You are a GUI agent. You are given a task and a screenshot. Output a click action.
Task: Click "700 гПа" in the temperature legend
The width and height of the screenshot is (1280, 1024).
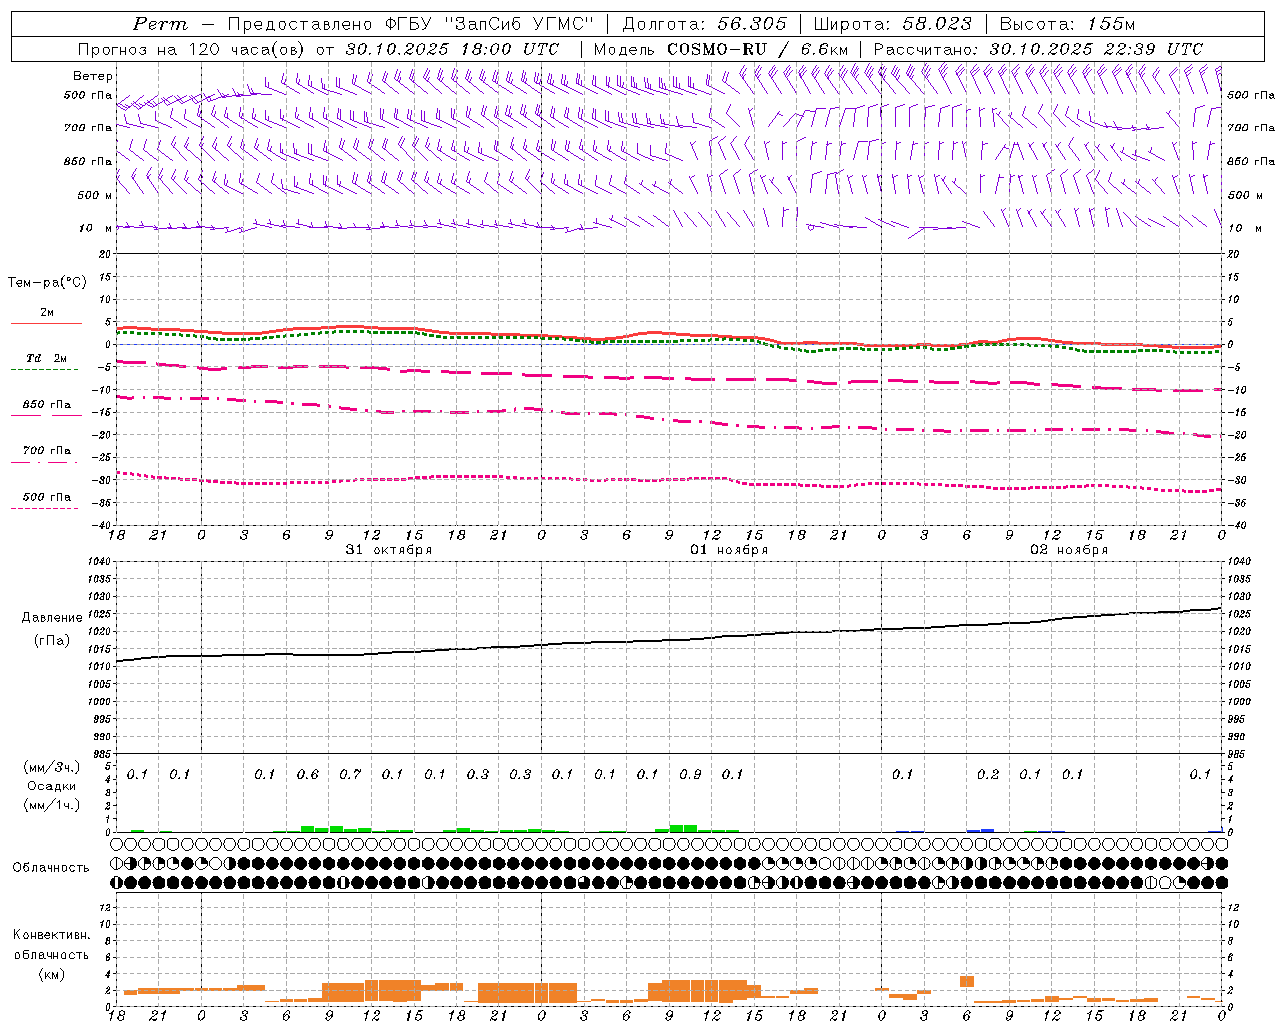tap(47, 451)
